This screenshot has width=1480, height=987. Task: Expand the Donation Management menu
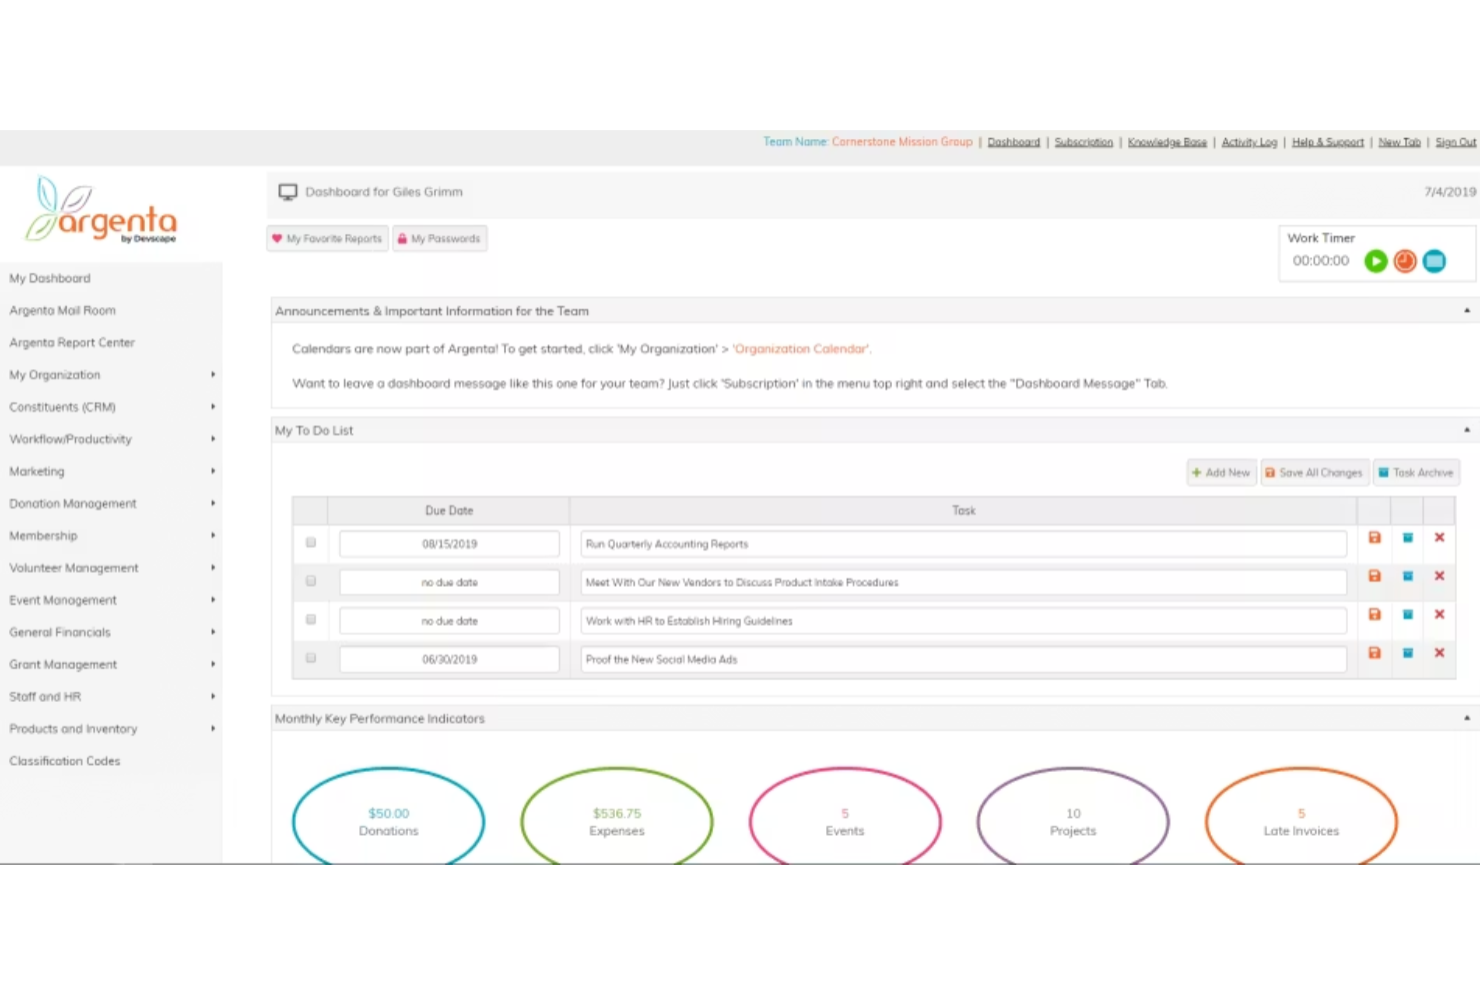(x=72, y=503)
